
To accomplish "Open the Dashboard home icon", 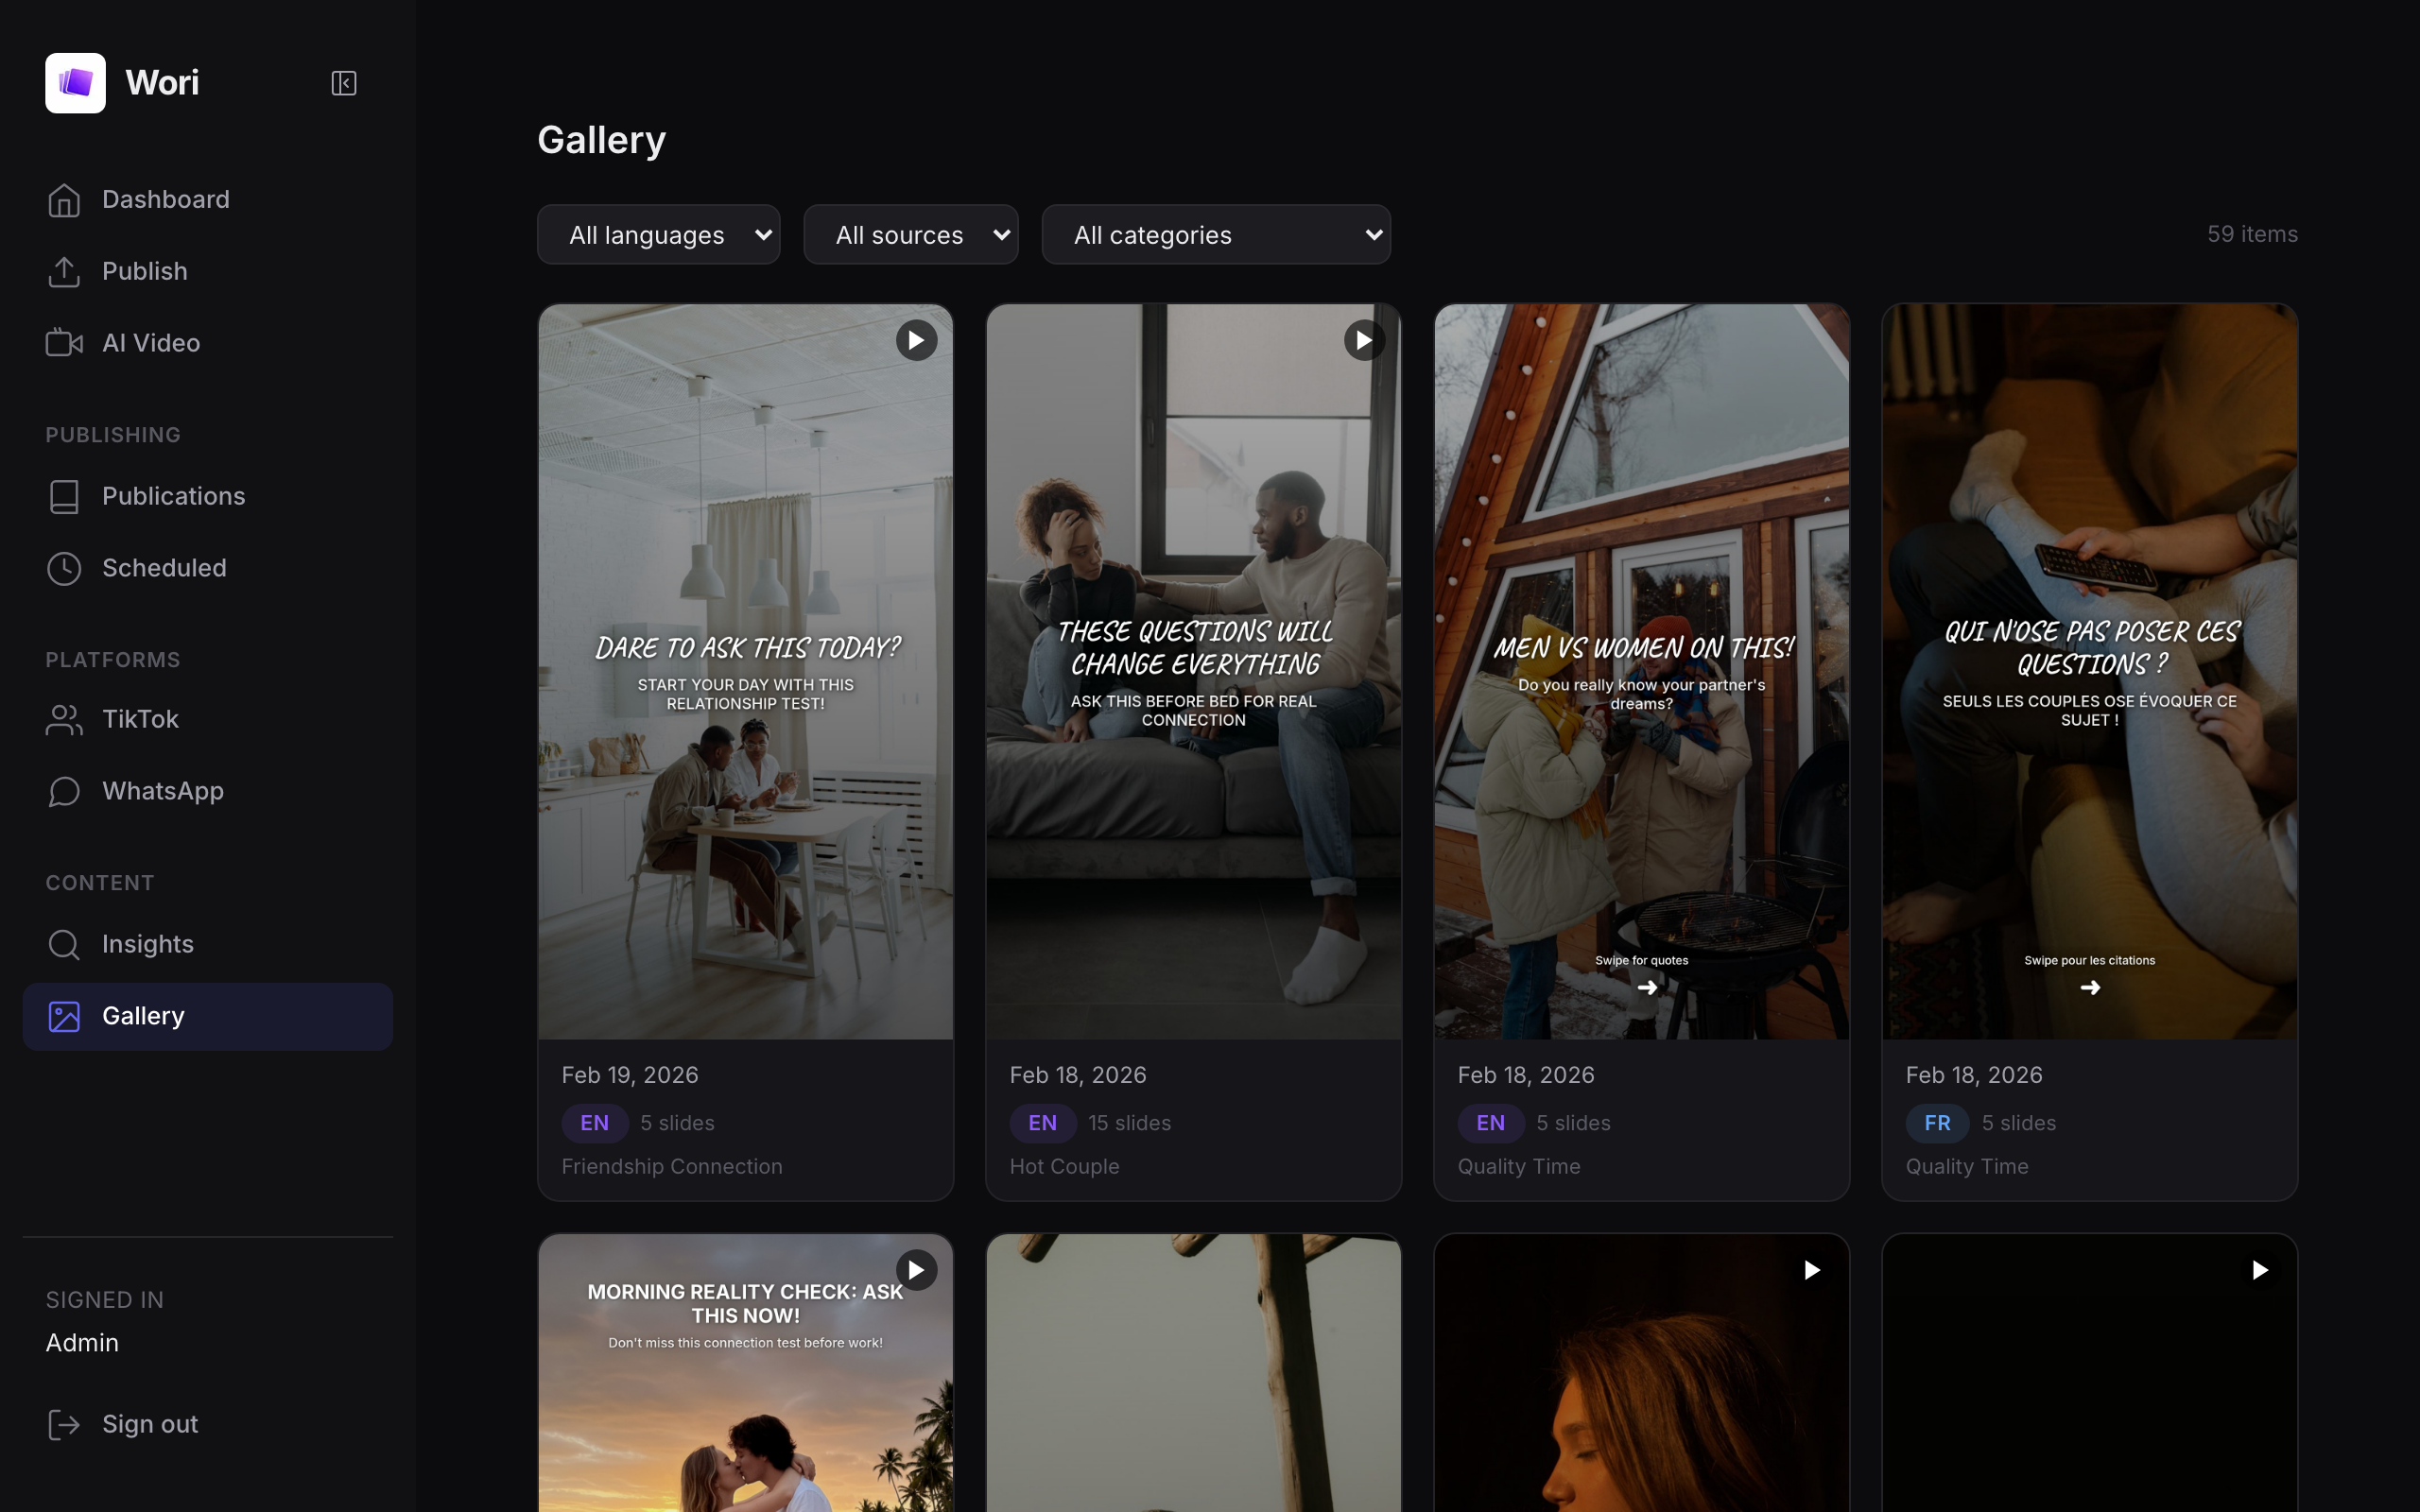I will coord(64,200).
